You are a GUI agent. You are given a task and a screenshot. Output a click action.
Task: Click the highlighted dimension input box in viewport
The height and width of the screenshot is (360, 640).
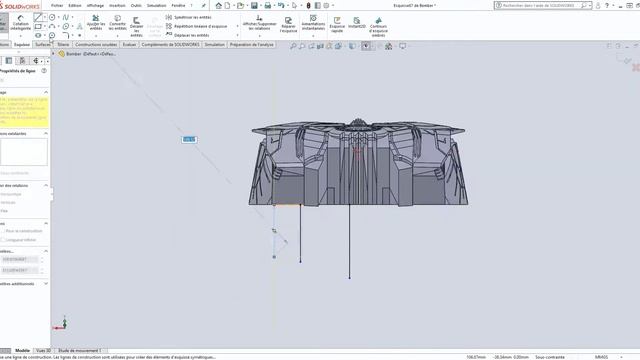point(189,140)
